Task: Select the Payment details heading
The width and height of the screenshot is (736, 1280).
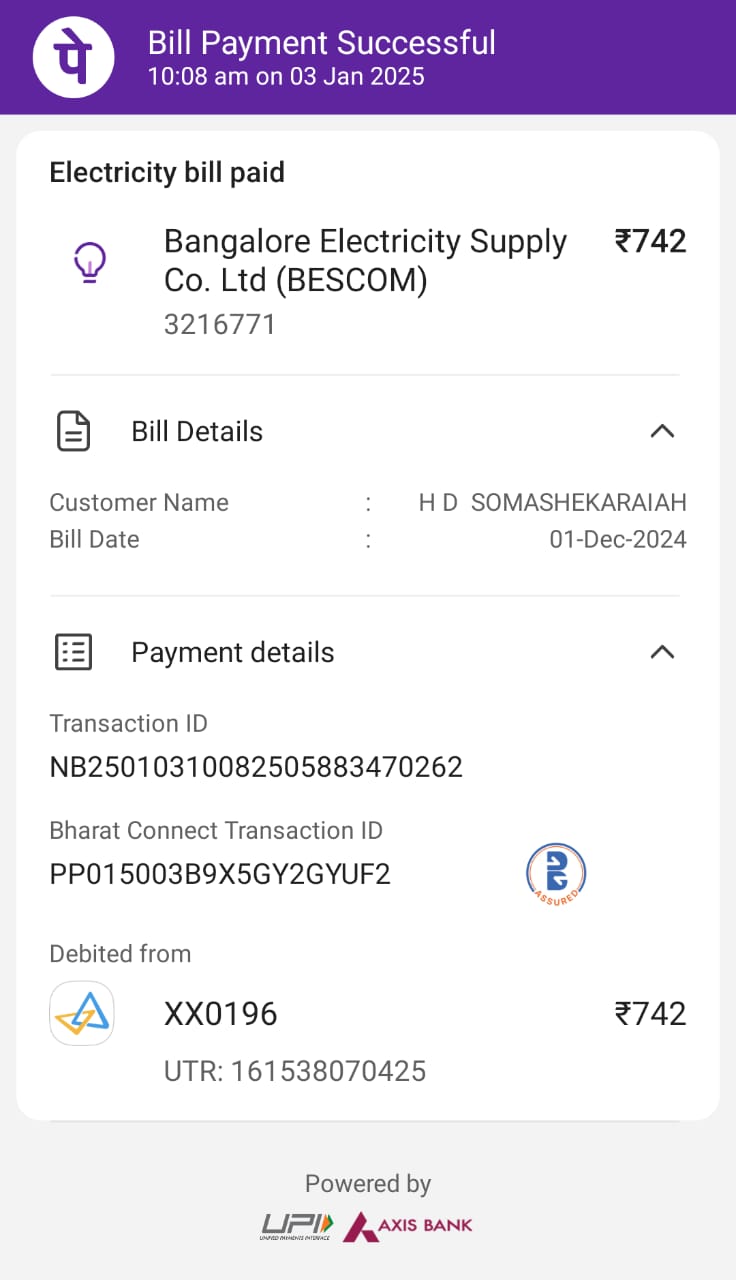Action: [x=233, y=652]
